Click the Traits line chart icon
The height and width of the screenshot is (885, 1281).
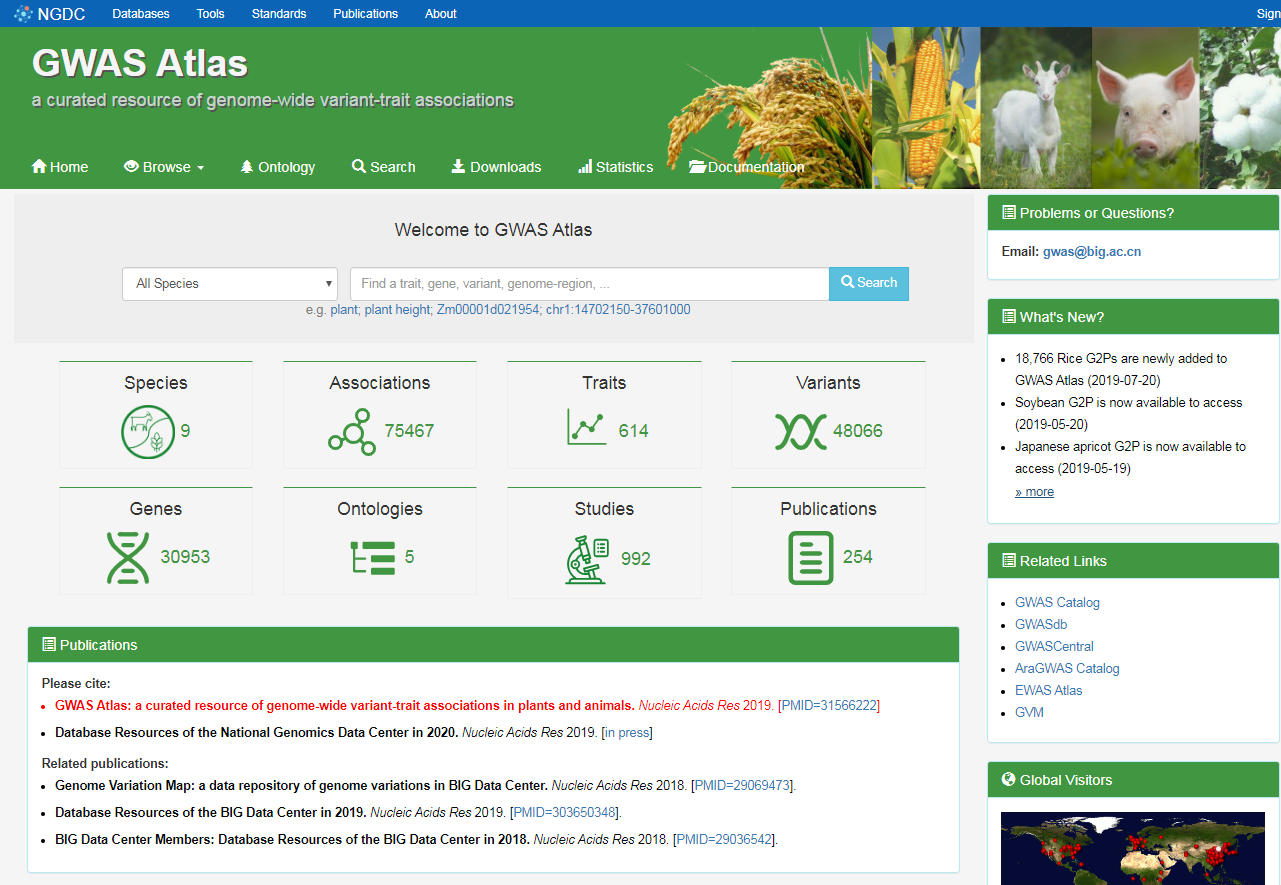point(585,429)
